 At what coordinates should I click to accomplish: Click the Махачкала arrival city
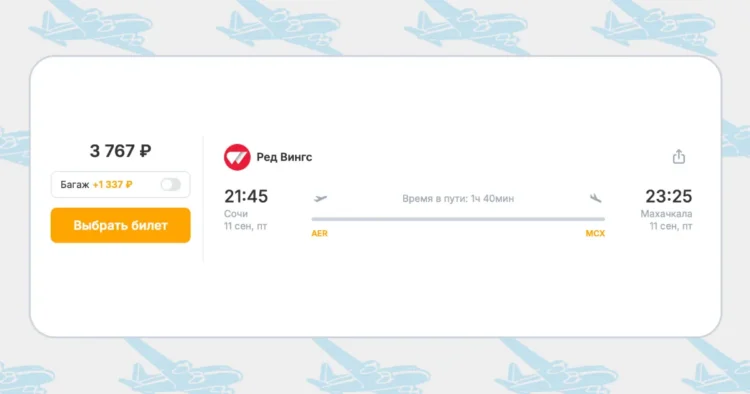[666, 214]
